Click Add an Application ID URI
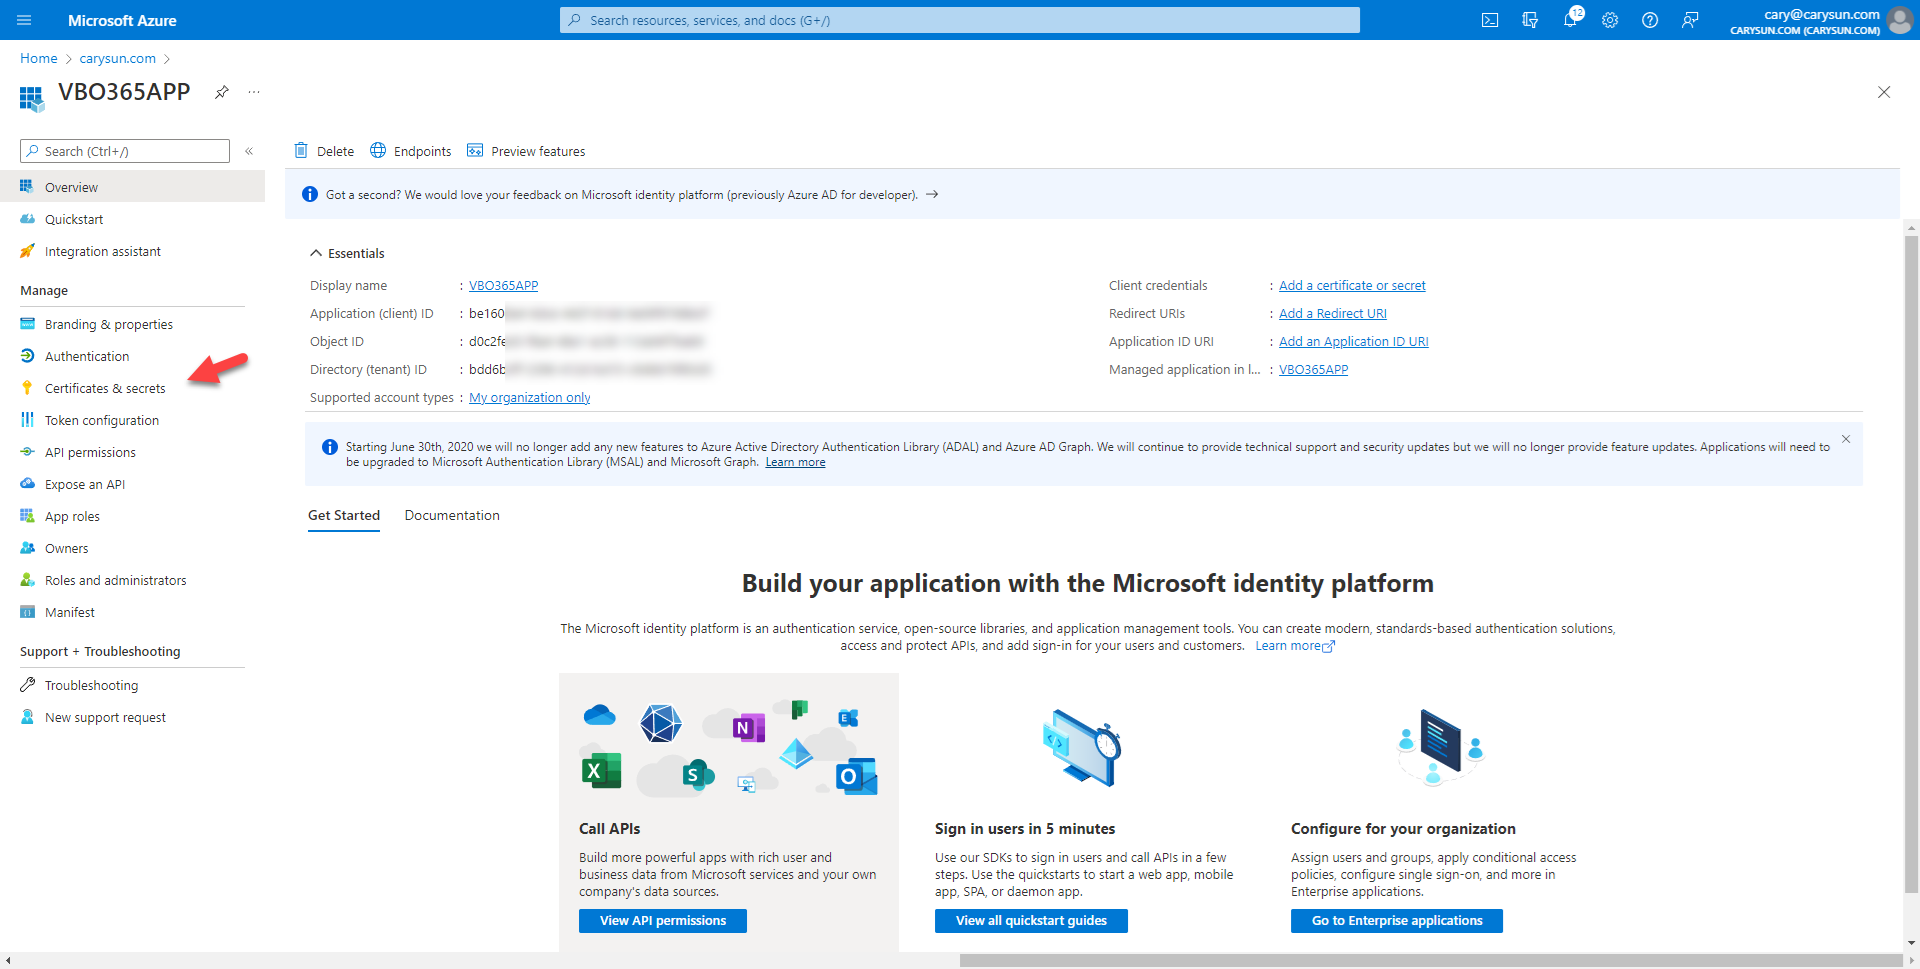Image resolution: width=1920 pixels, height=969 pixels. click(1354, 341)
